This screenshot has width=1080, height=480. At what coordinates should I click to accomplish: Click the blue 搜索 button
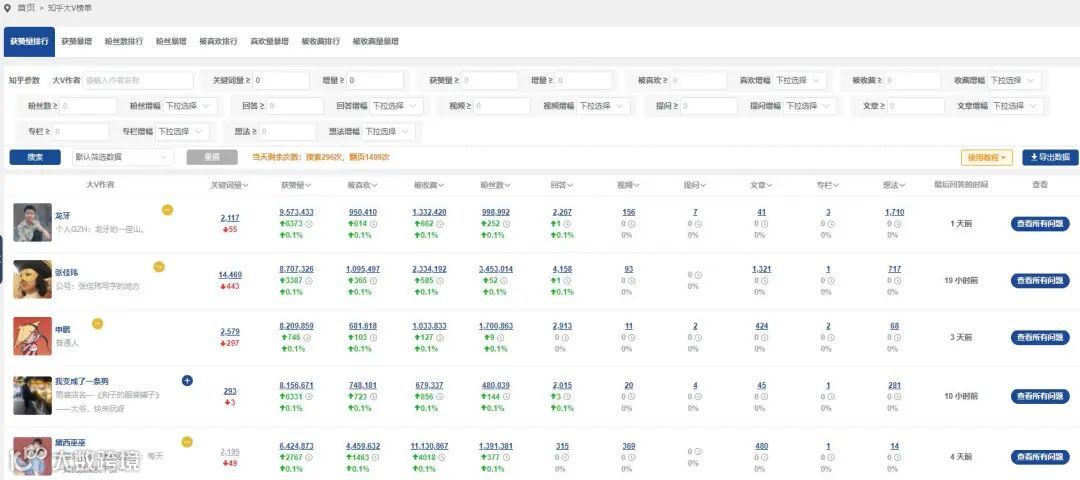click(x=35, y=157)
